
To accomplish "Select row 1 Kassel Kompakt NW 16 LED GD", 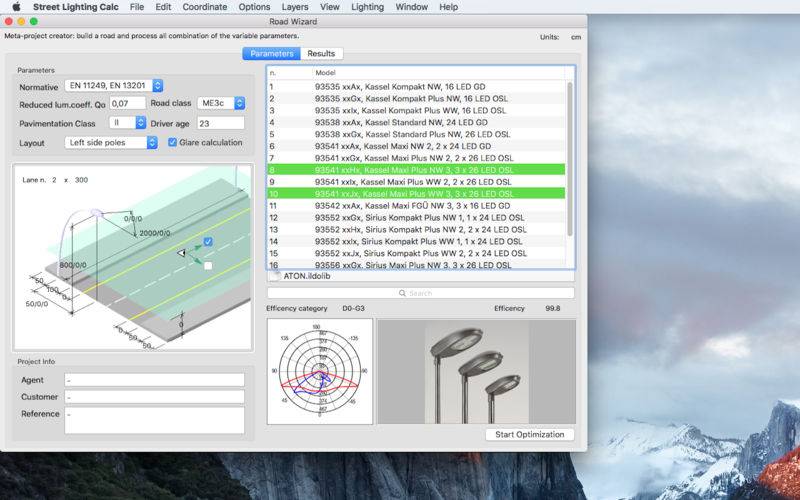I will coord(416,87).
